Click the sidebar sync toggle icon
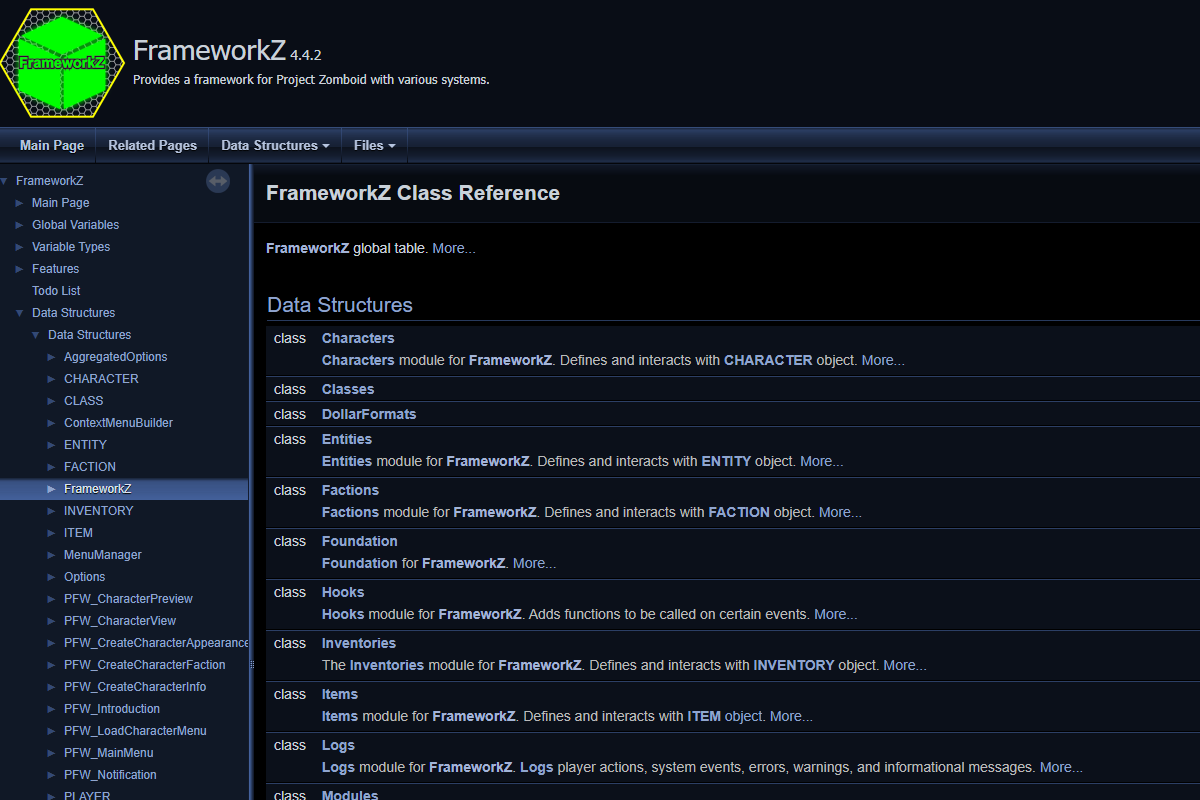 (218, 181)
